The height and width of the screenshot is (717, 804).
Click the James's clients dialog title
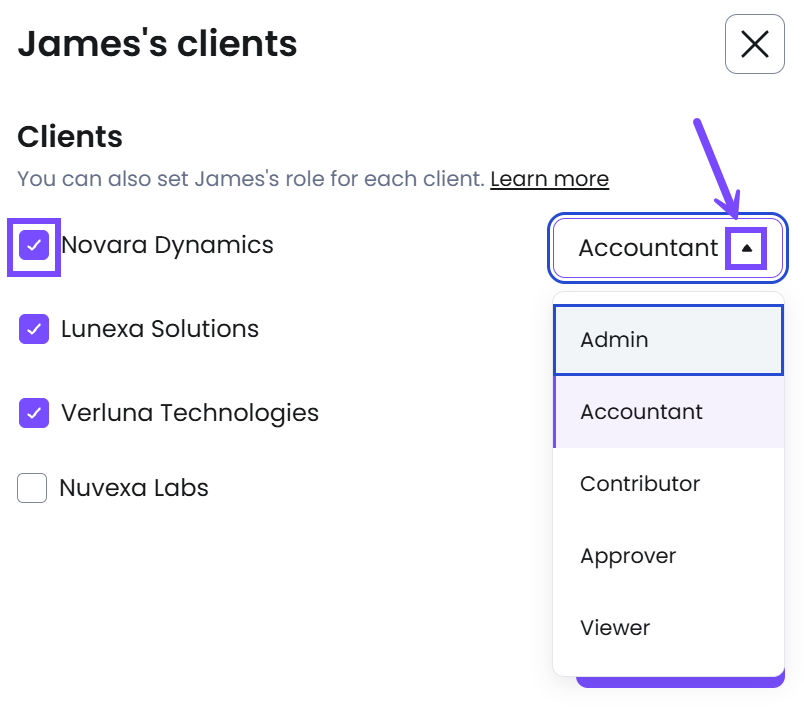[157, 44]
